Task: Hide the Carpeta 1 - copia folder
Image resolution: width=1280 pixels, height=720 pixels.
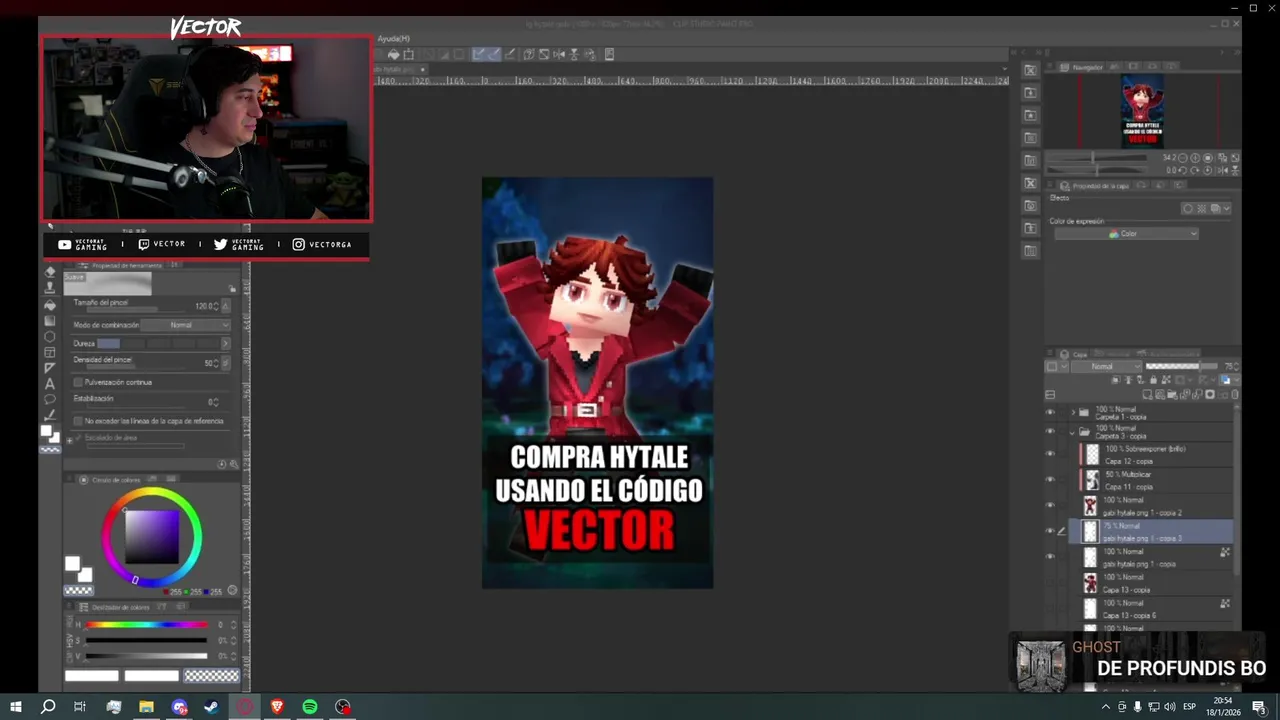Action: coord(1050,412)
